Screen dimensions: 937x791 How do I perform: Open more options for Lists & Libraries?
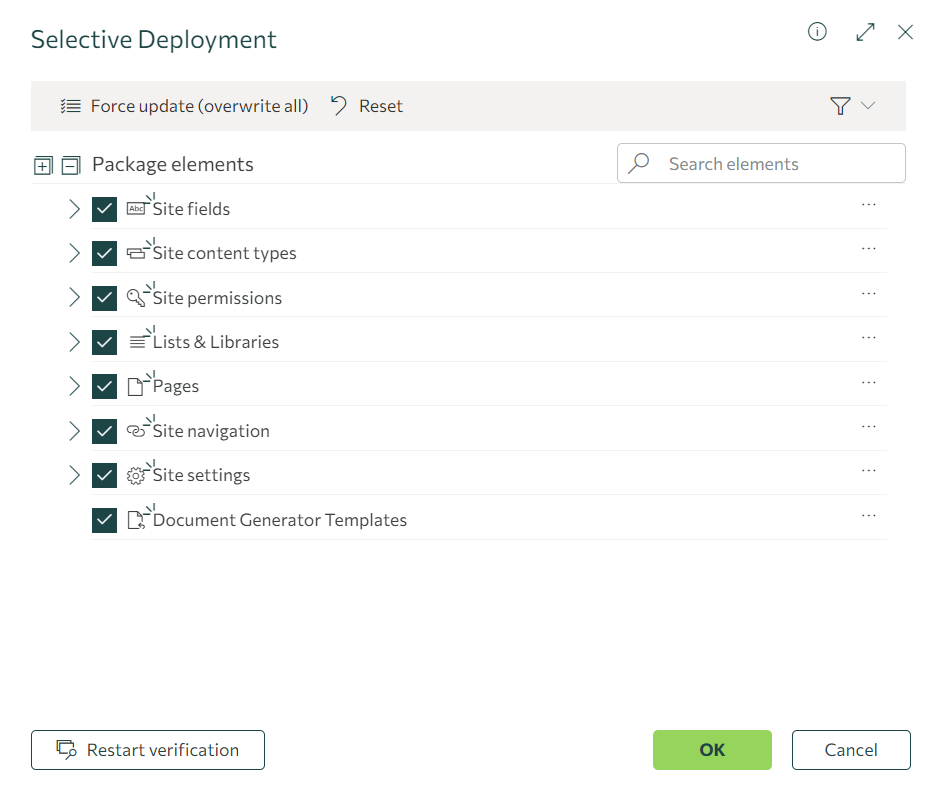[x=868, y=338]
